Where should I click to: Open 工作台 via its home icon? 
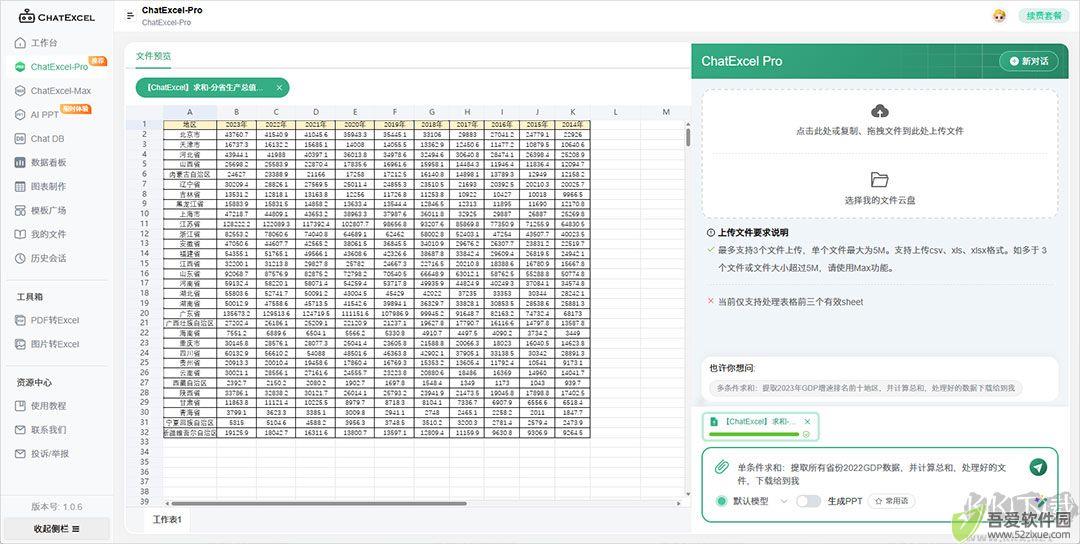(x=20, y=43)
